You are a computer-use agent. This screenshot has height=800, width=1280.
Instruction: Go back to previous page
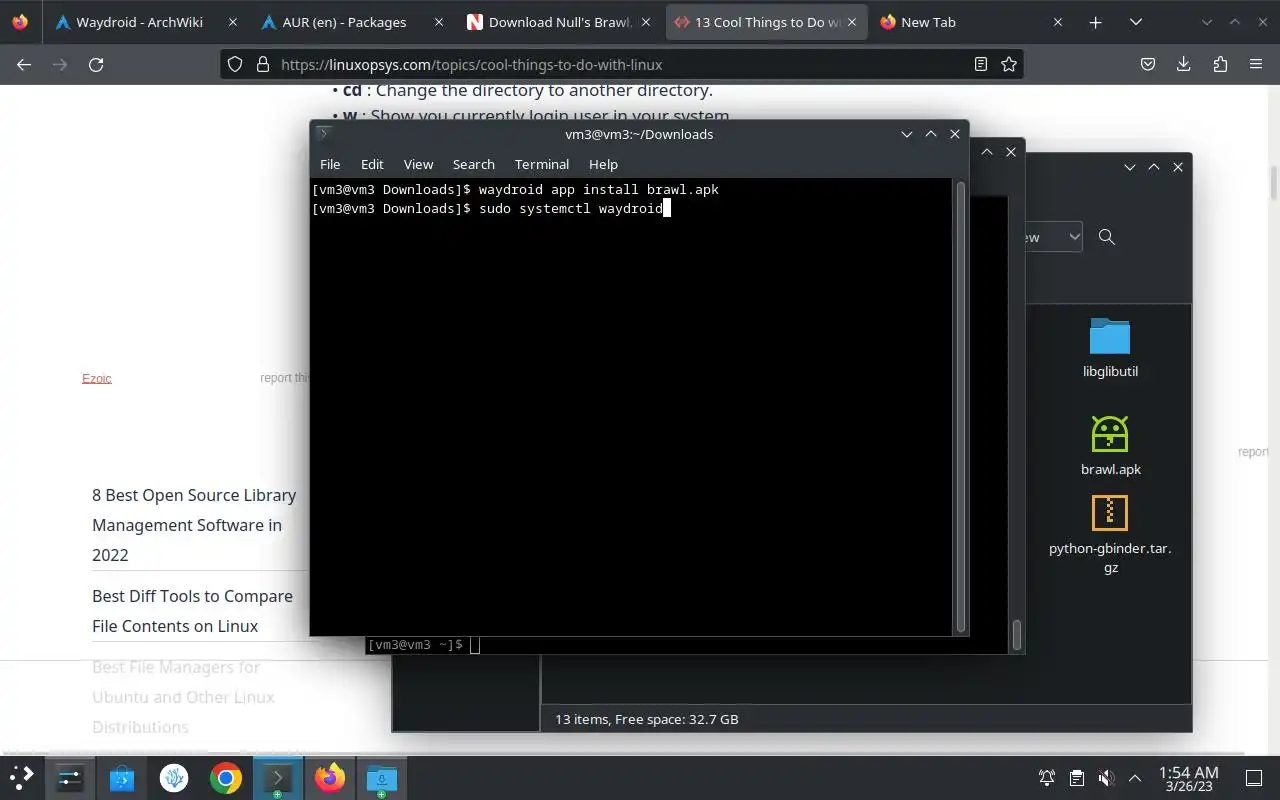coord(24,64)
